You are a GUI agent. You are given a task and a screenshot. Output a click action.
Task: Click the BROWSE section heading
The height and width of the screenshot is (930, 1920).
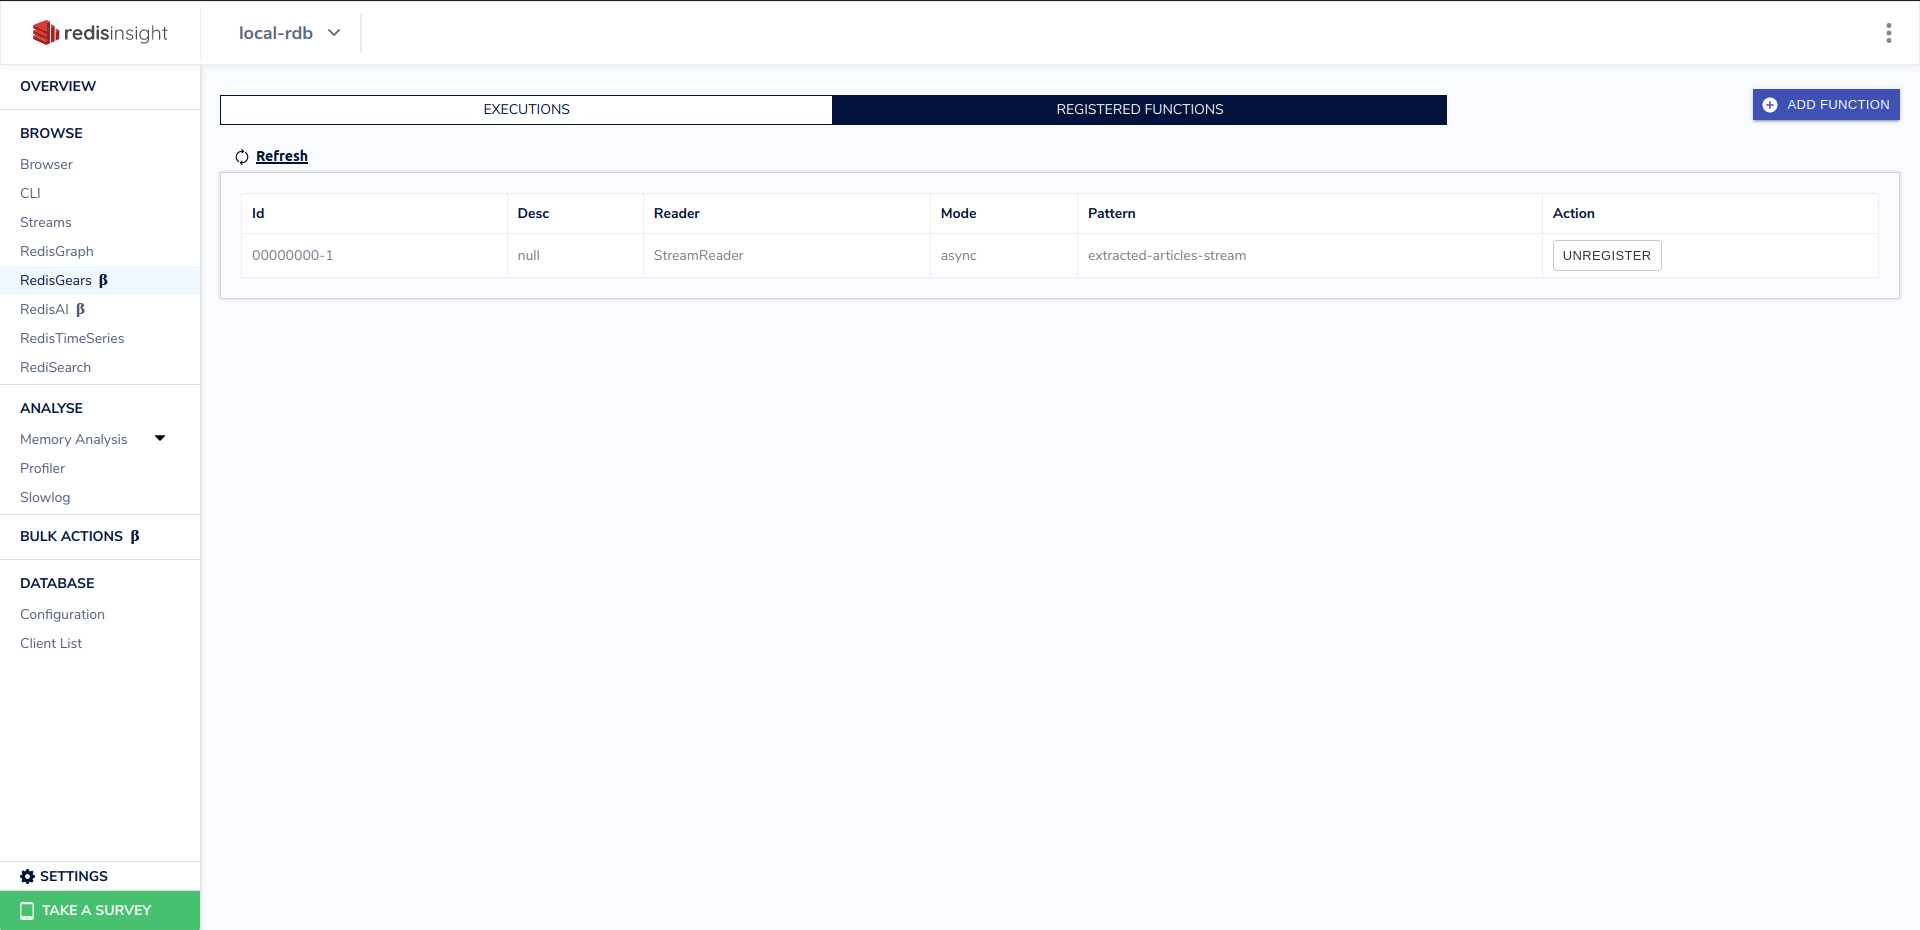pyautogui.click(x=51, y=133)
